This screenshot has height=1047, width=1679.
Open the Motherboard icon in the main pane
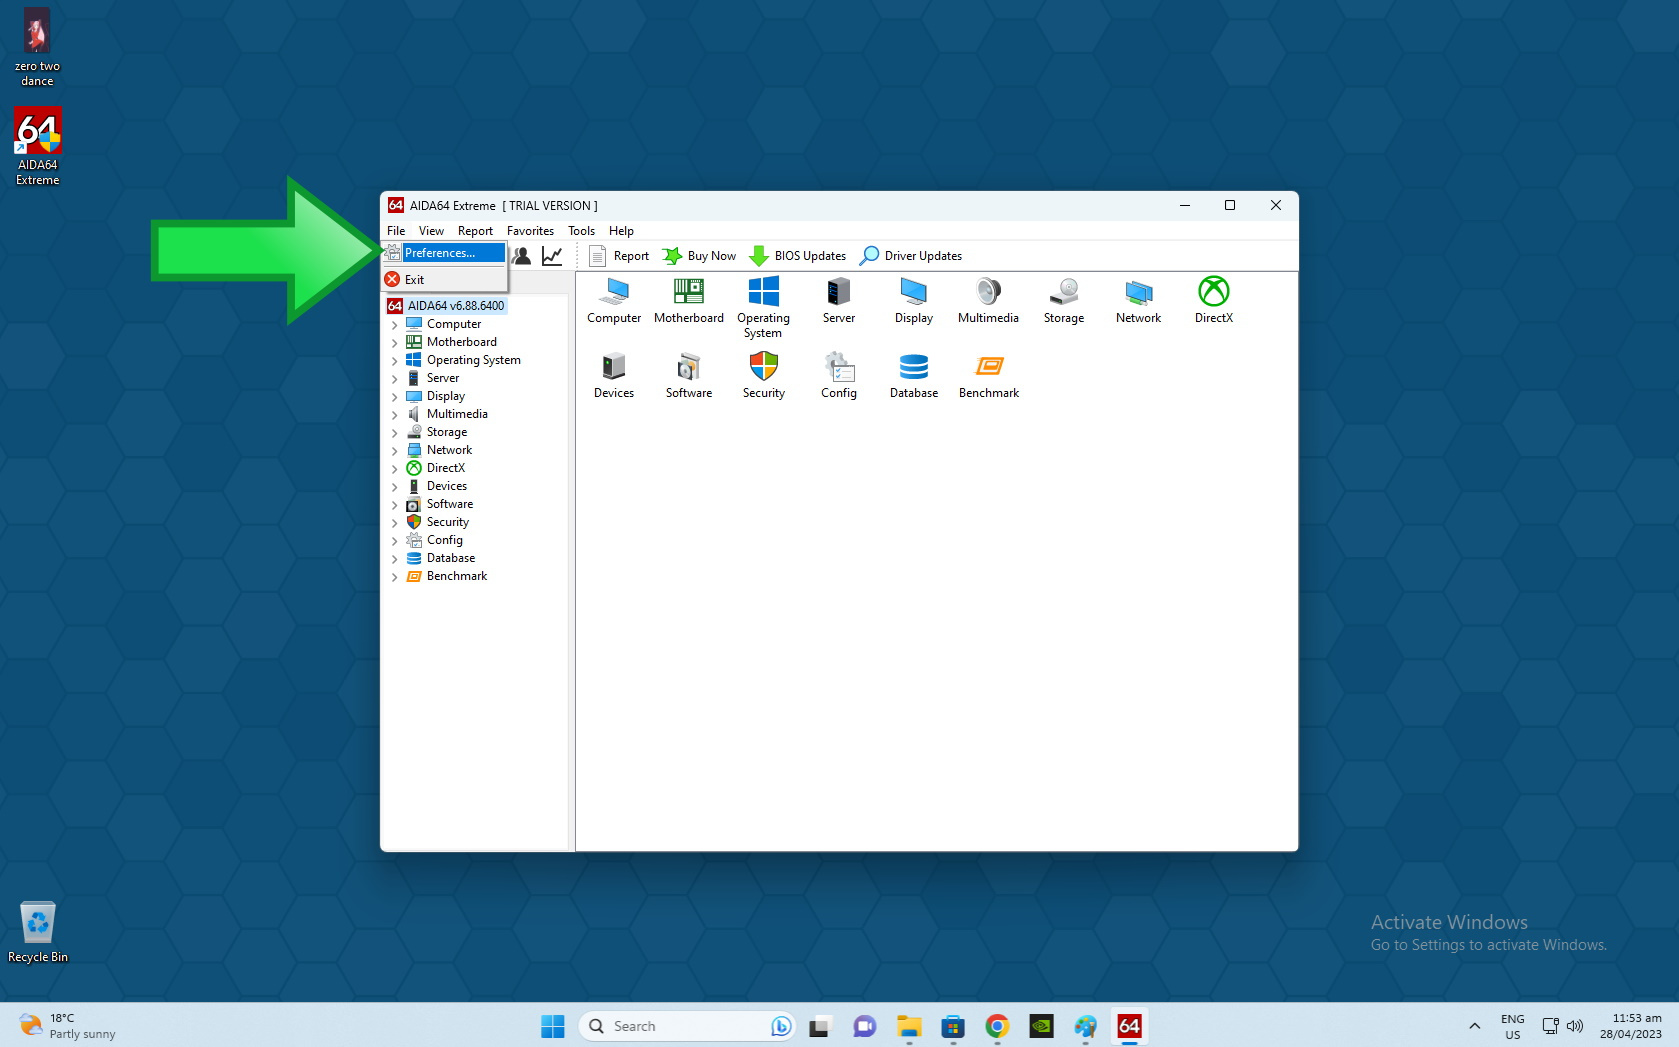[x=688, y=300]
